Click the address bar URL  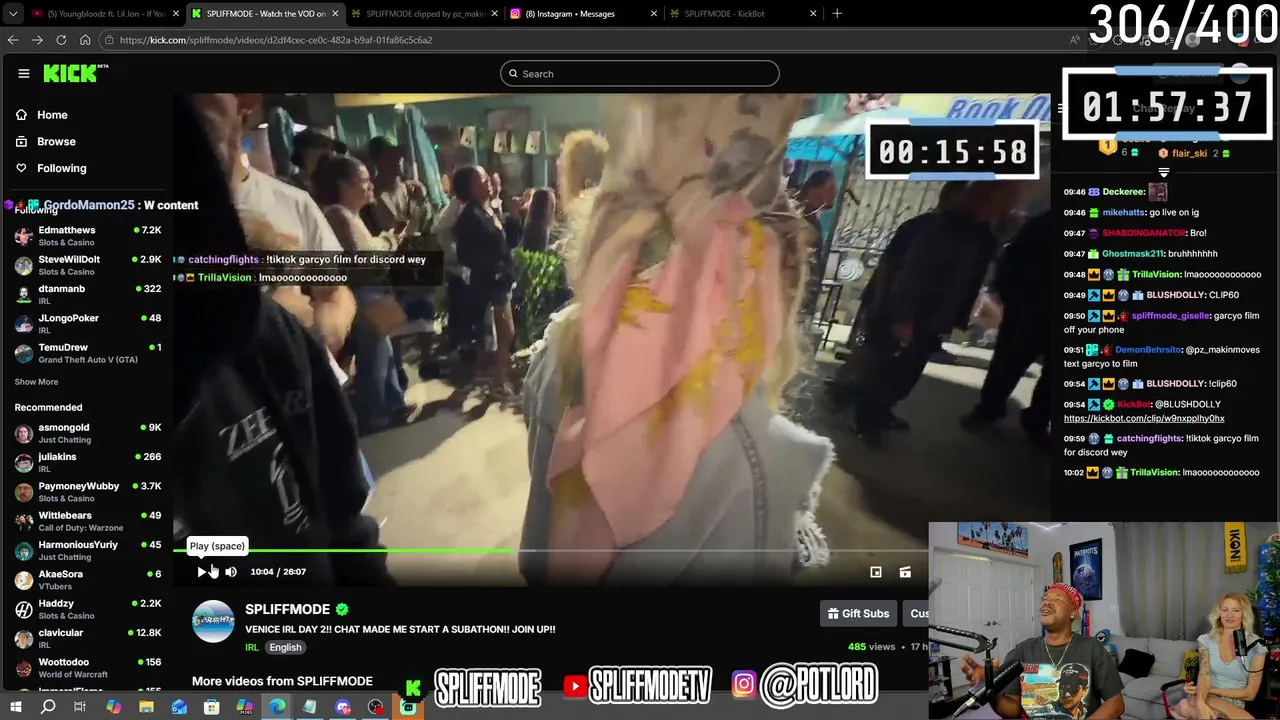(276, 40)
